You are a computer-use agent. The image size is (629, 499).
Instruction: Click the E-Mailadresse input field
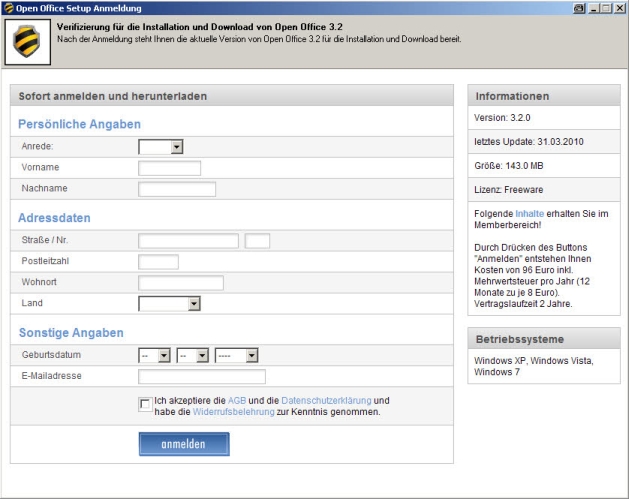(x=202, y=377)
